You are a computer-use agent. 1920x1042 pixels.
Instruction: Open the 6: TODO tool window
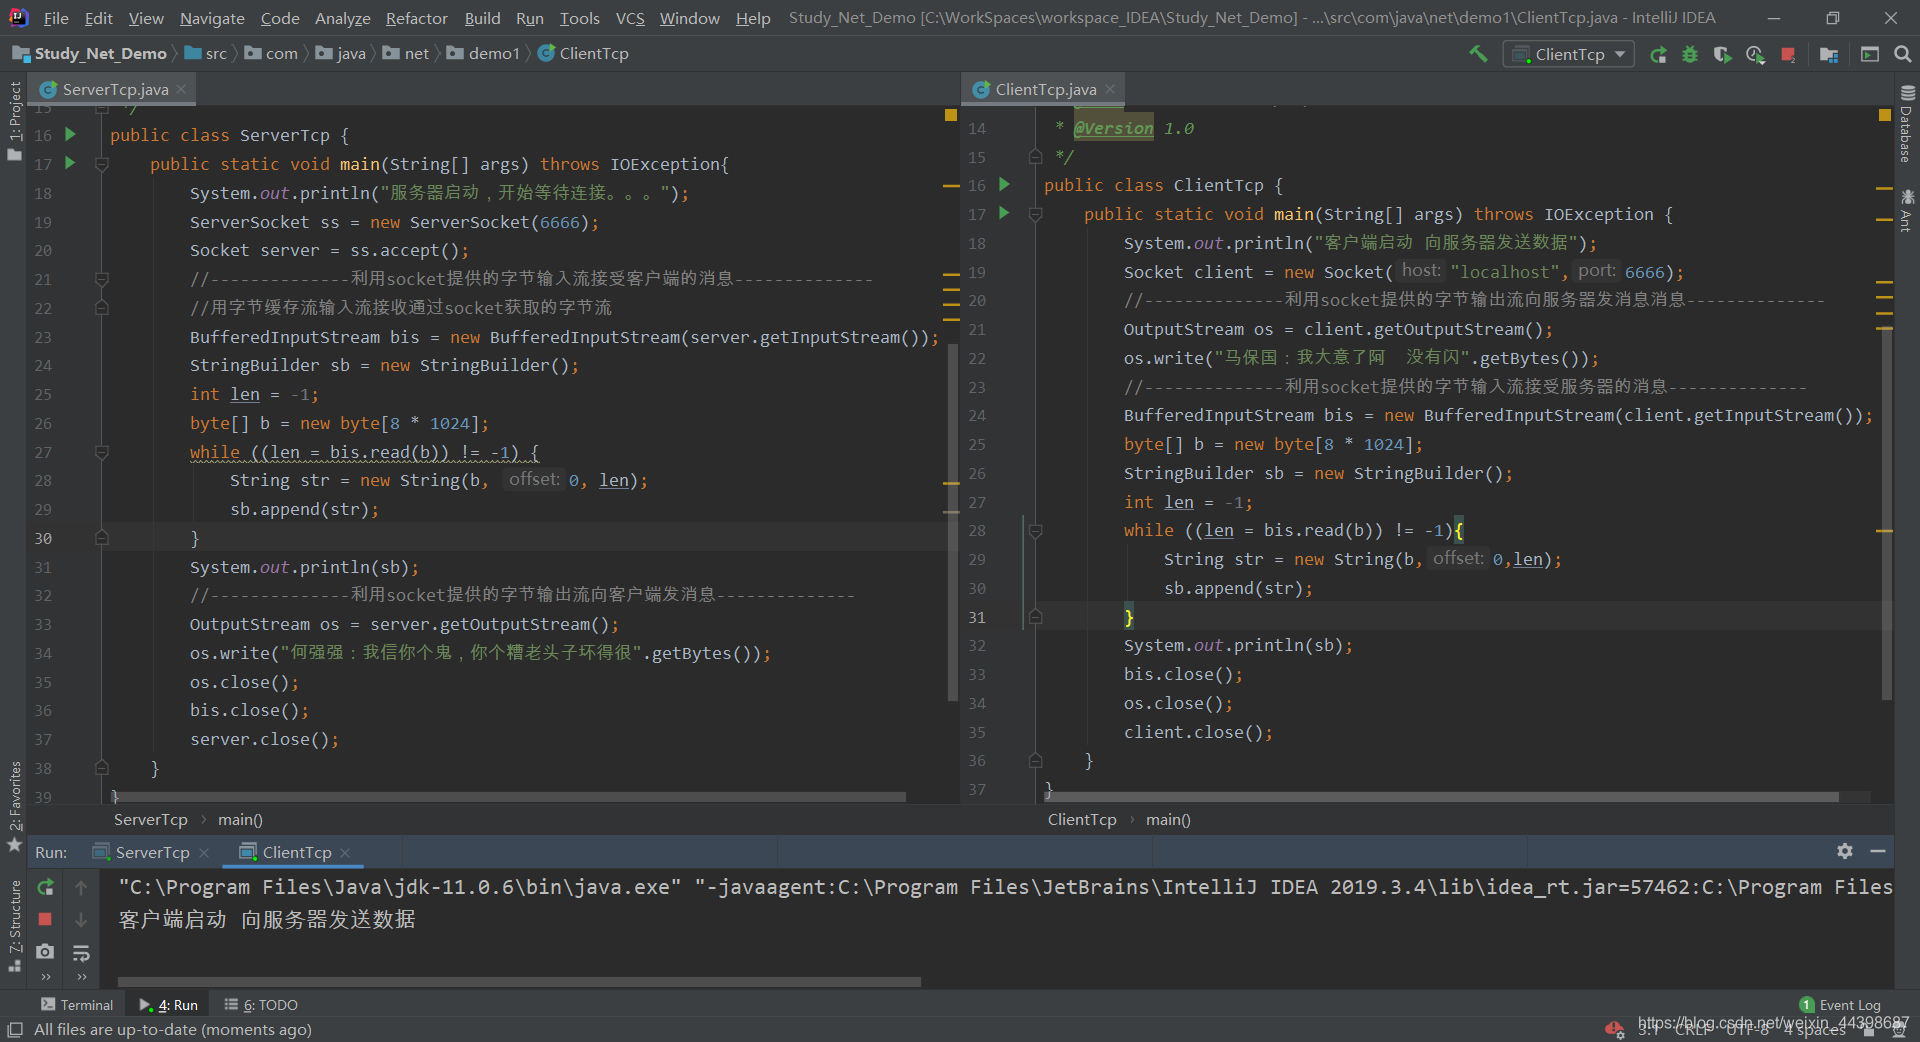261,1005
